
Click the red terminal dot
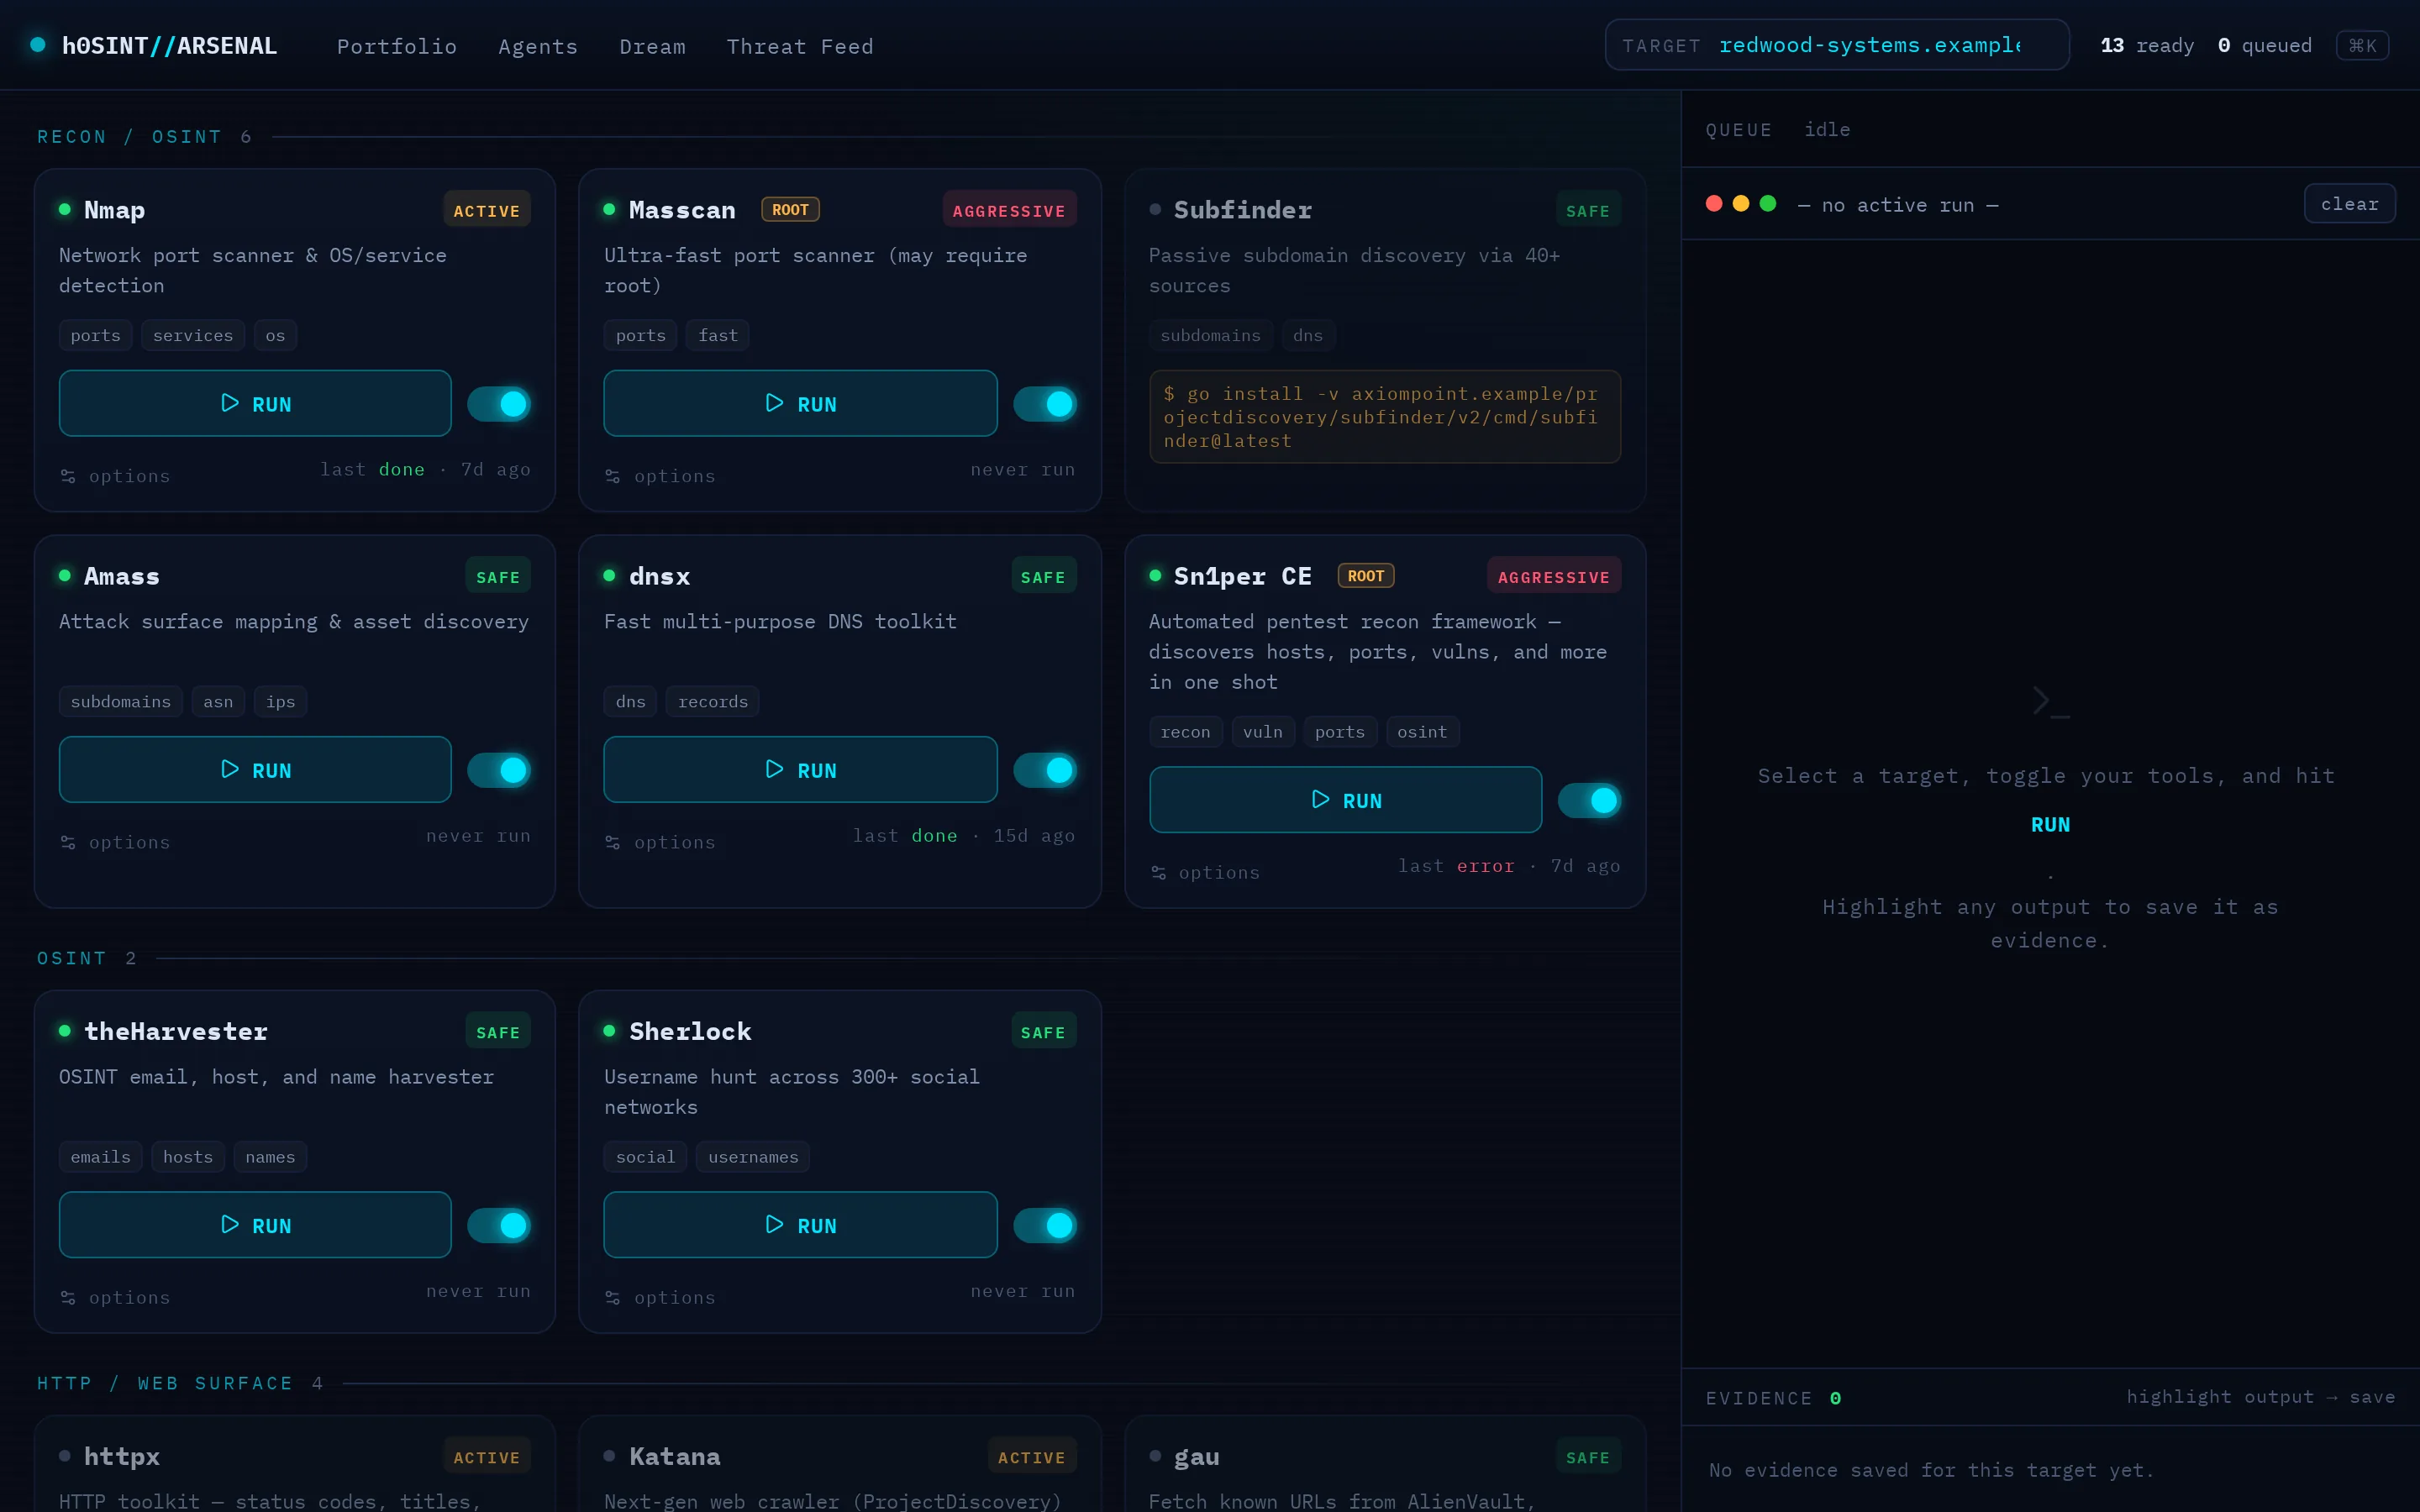click(1714, 203)
